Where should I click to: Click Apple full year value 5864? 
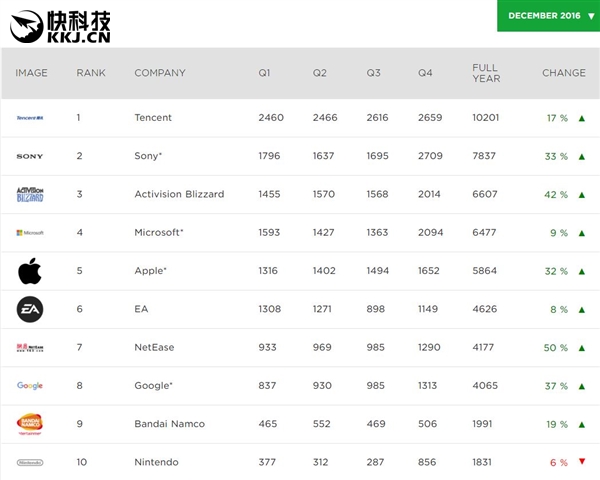(x=484, y=271)
